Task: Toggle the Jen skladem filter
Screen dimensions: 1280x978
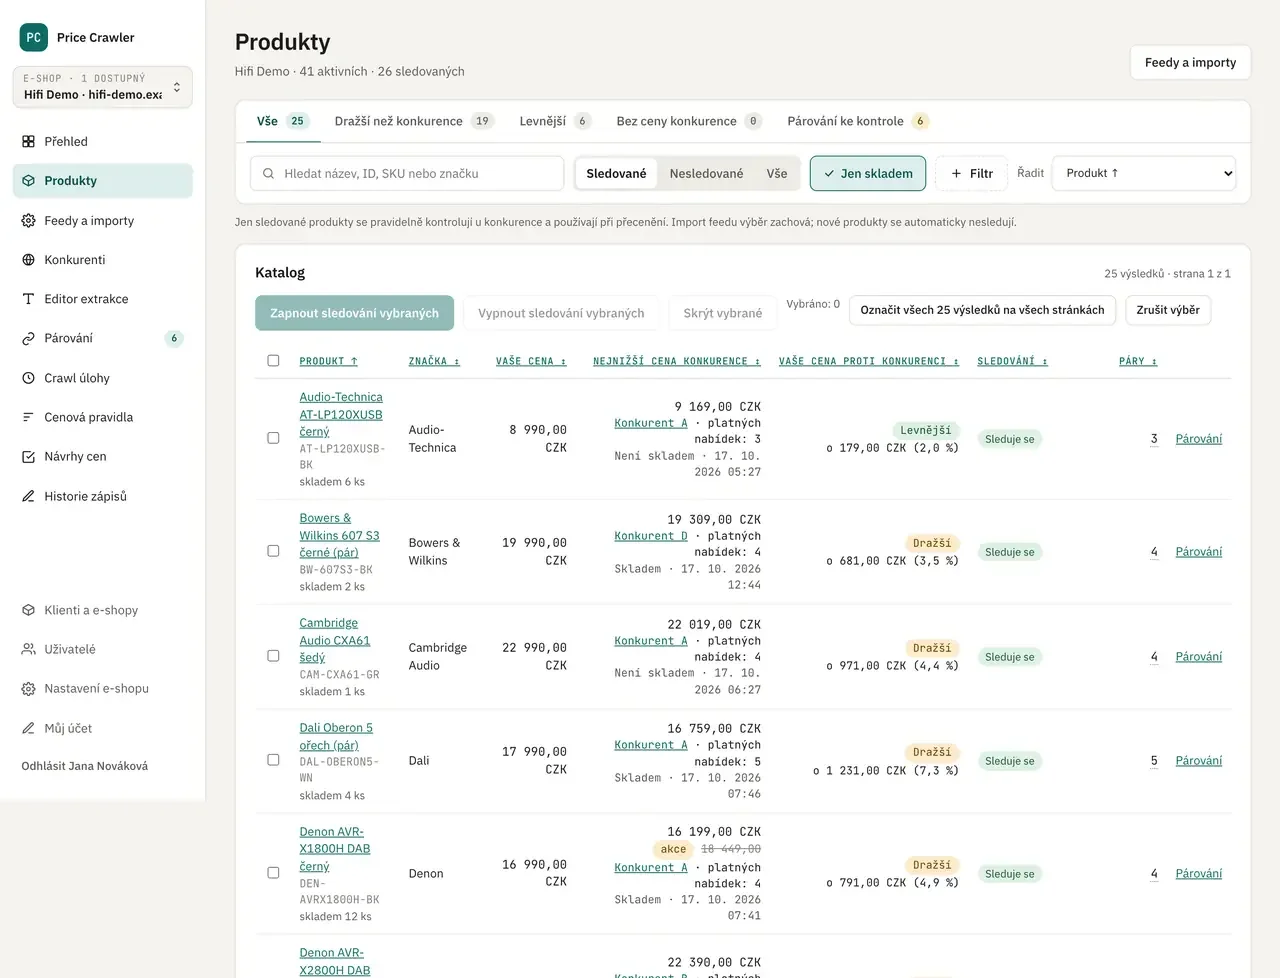Action: (868, 173)
